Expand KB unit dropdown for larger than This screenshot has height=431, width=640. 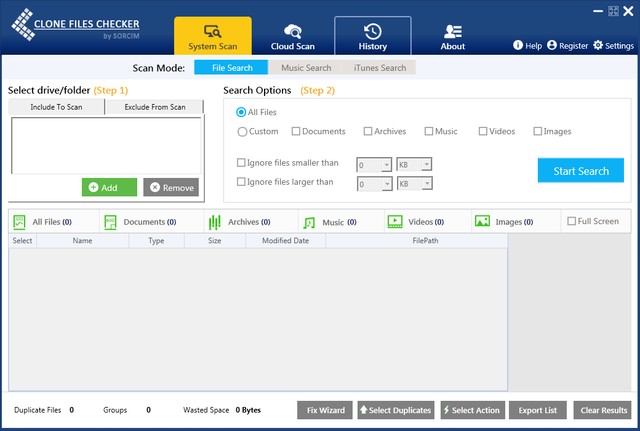tap(426, 184)
